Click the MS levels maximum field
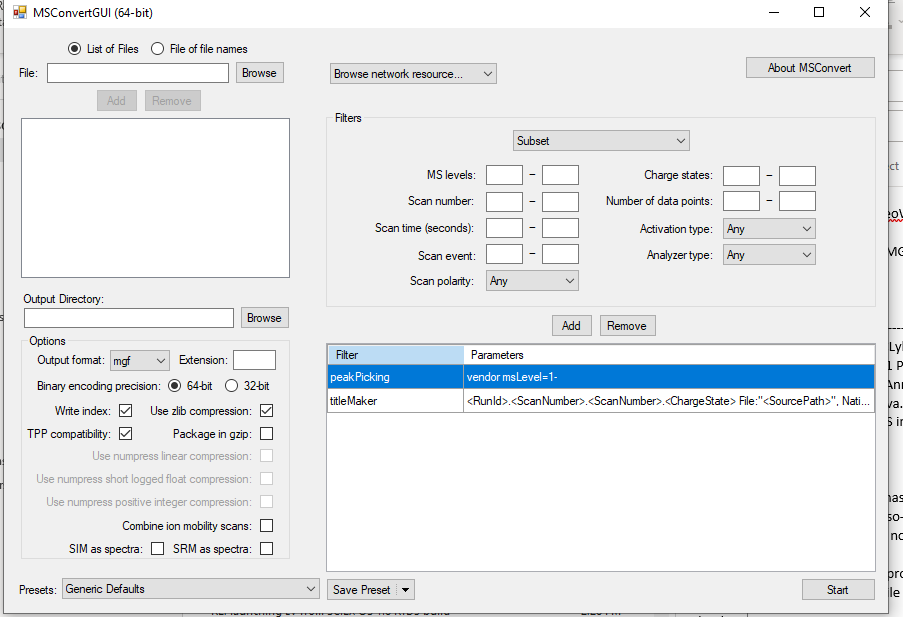Viewport: 903px width, 617px height. click(560, 175)
